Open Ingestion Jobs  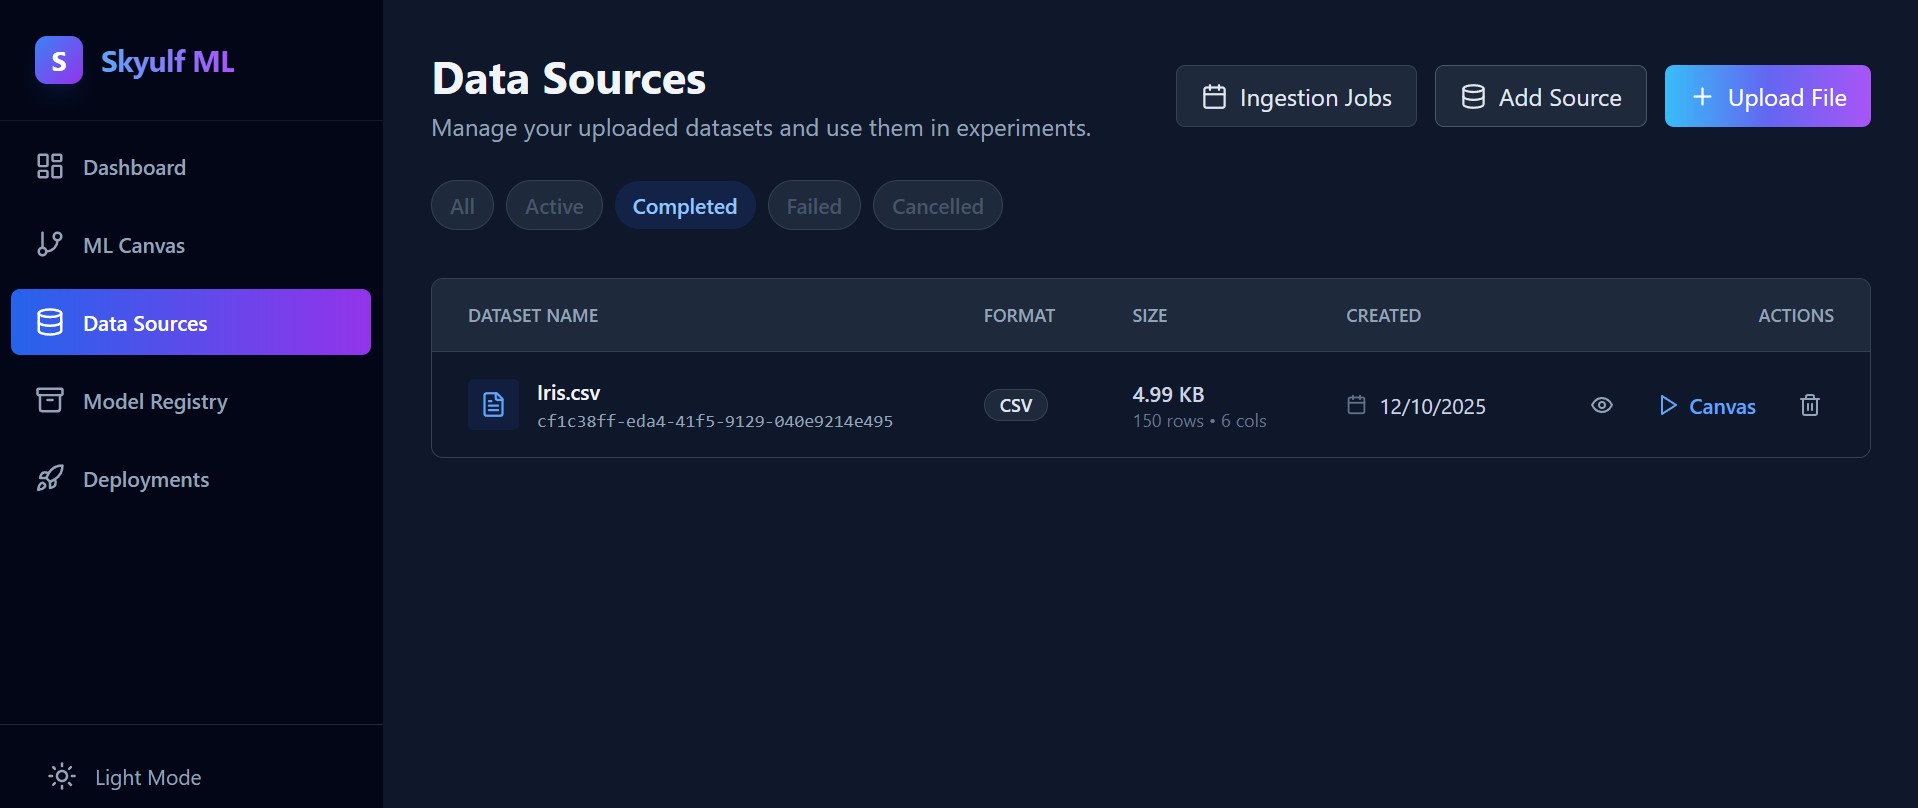pyautogui.click(x=1295, y=97)
